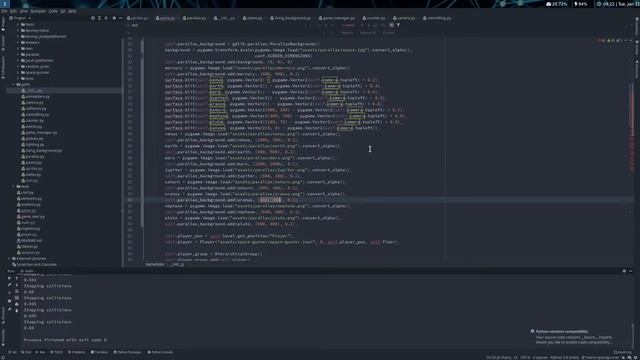640x360 pixels.
Task: Click filter icon in the find bar
Action: 398,25
